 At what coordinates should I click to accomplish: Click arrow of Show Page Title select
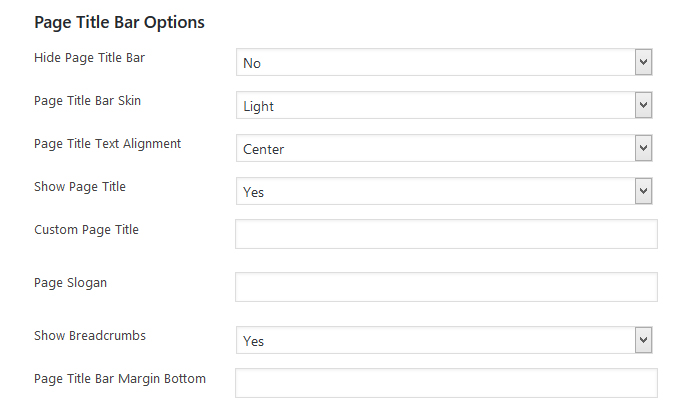(x=644, y=192)
